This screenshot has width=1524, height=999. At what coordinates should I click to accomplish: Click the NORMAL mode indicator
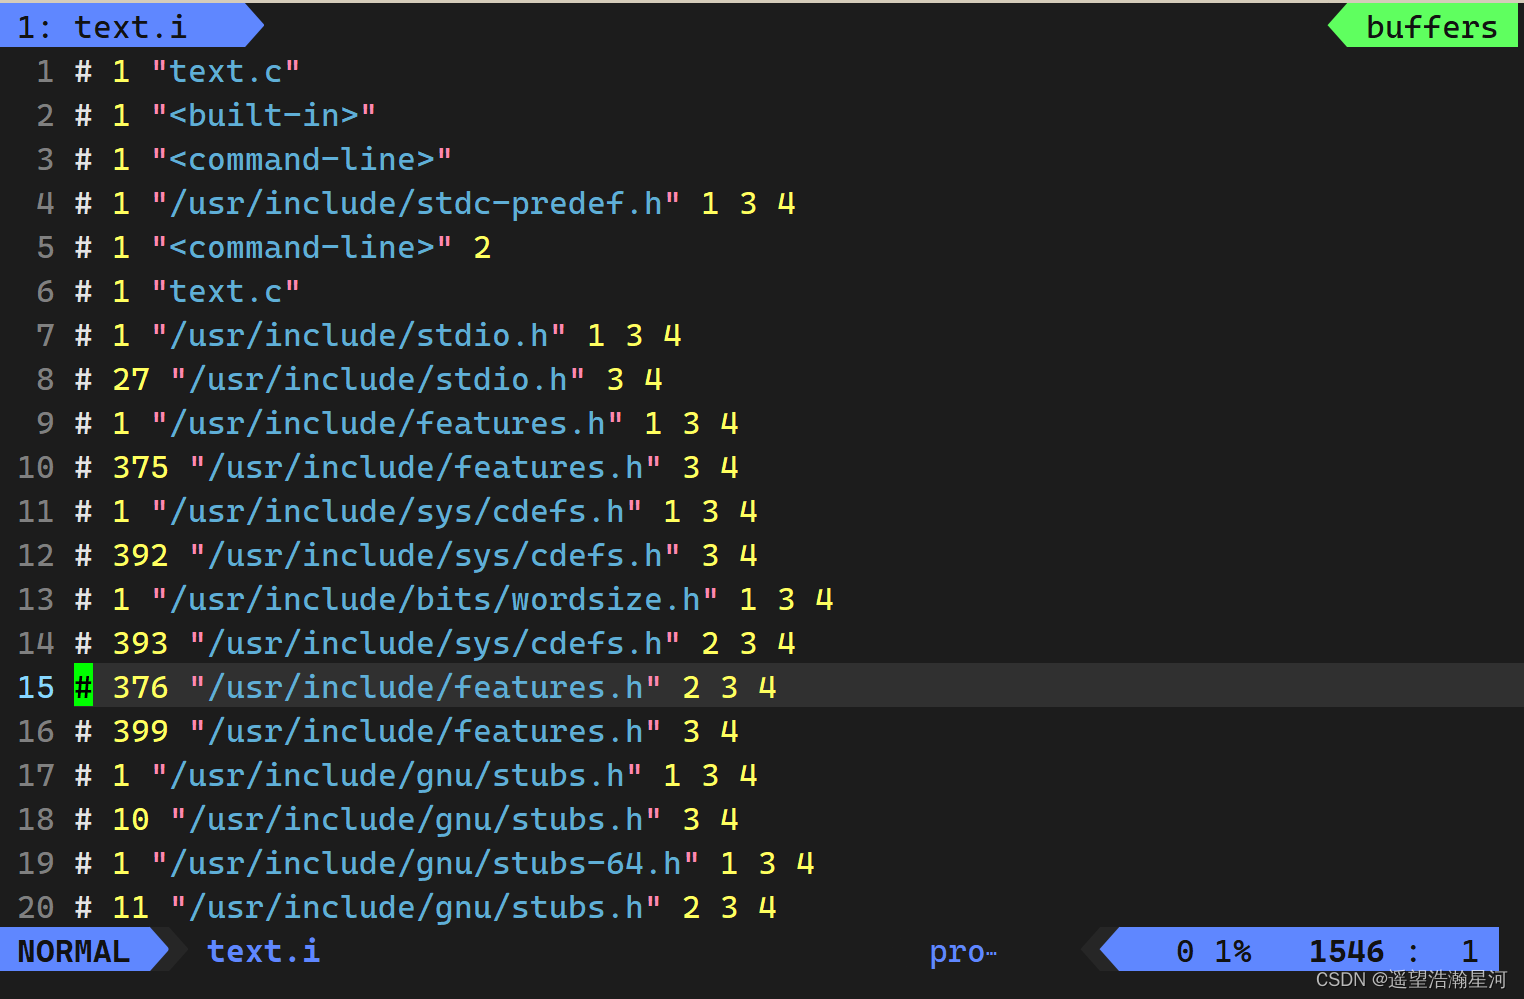[74, 951]
